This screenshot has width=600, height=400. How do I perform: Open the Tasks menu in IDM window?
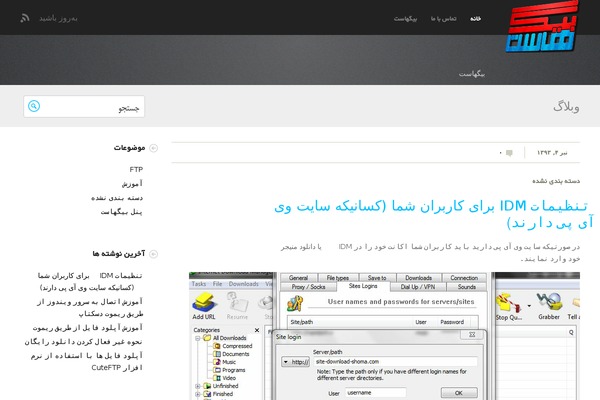(199, 284)
